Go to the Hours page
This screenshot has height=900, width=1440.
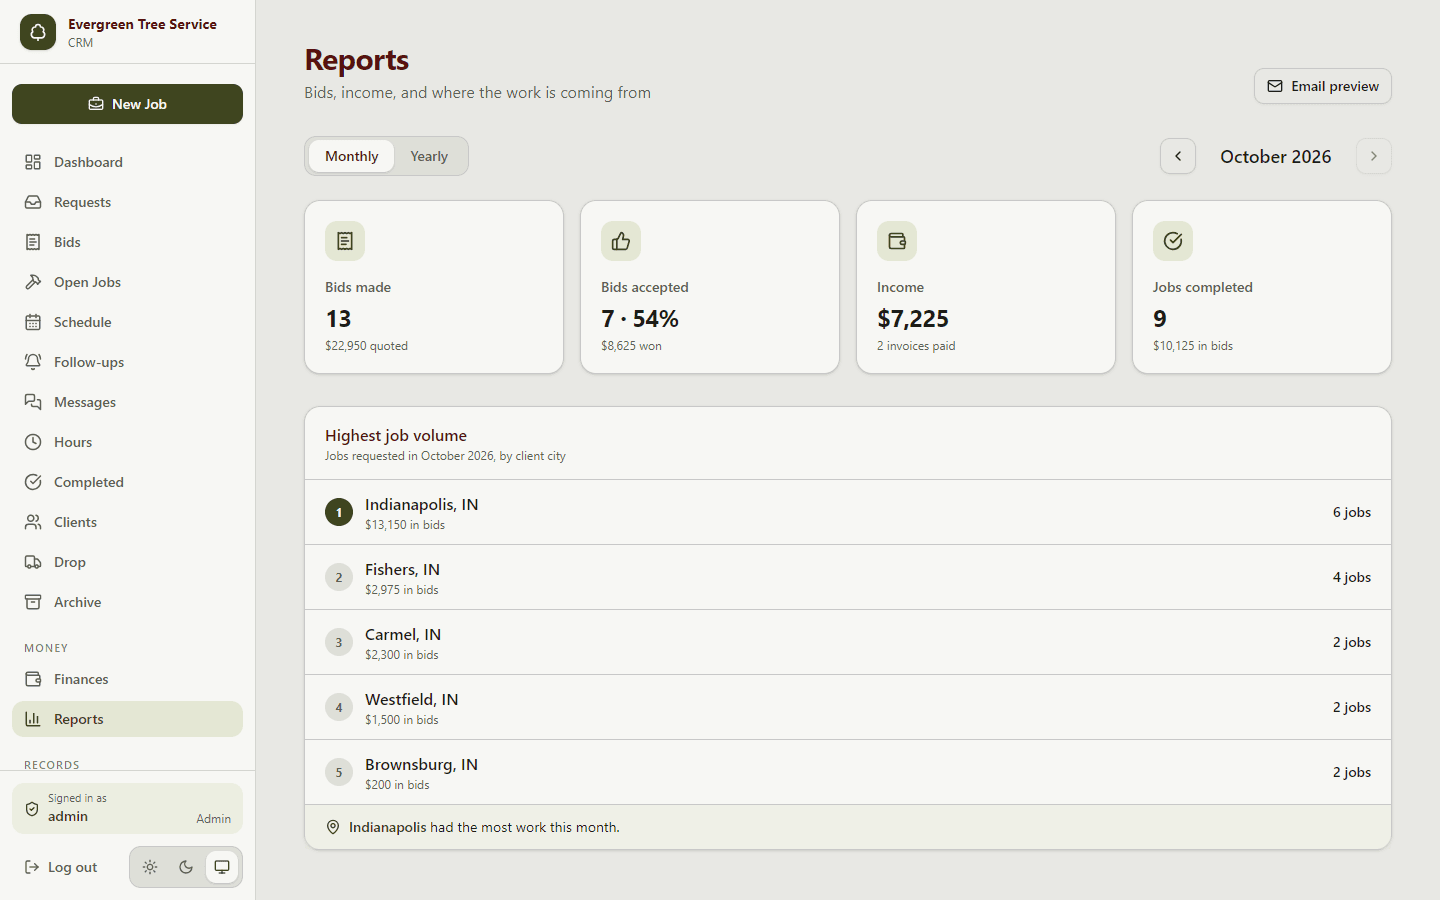coord(127,442)
